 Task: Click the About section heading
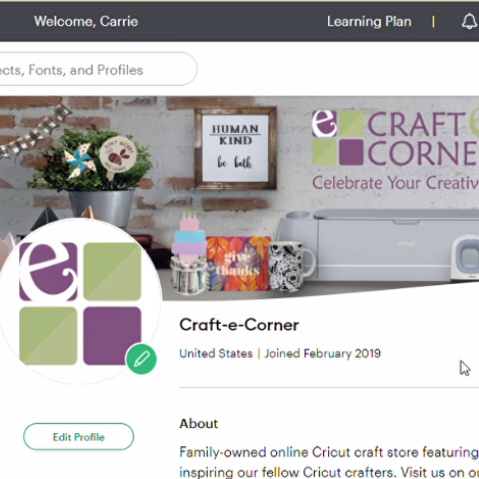tap(199, 424)
